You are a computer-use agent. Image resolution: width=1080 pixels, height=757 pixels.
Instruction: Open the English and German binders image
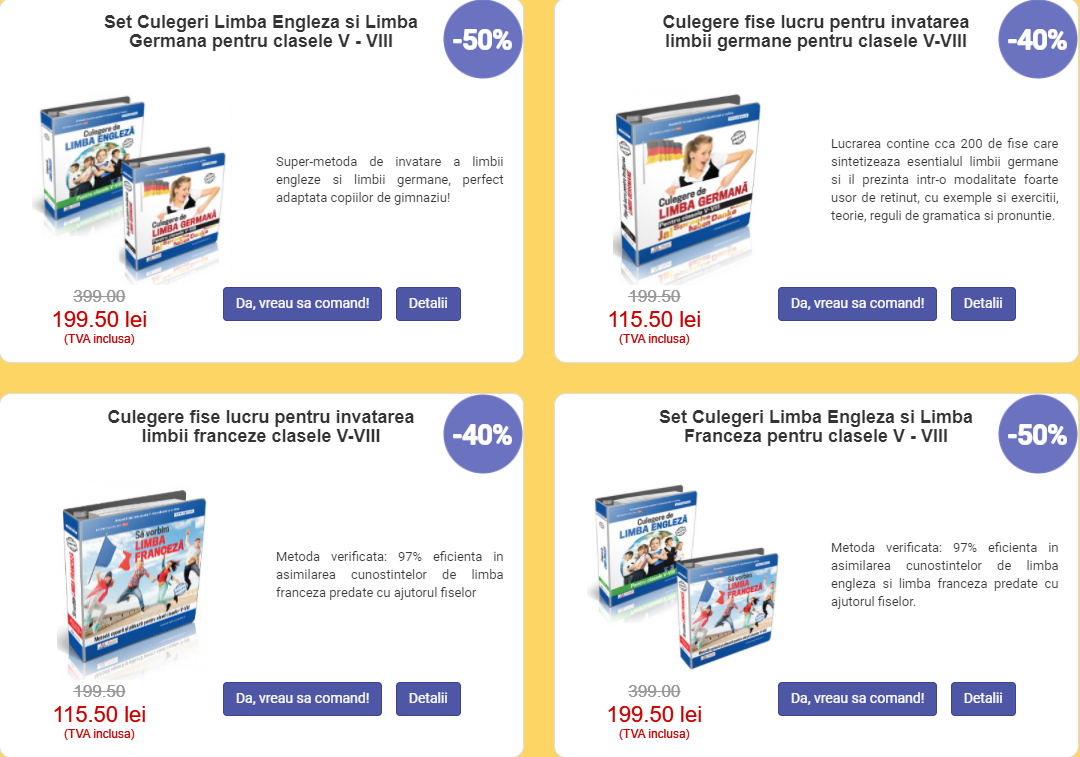[129, 188]
